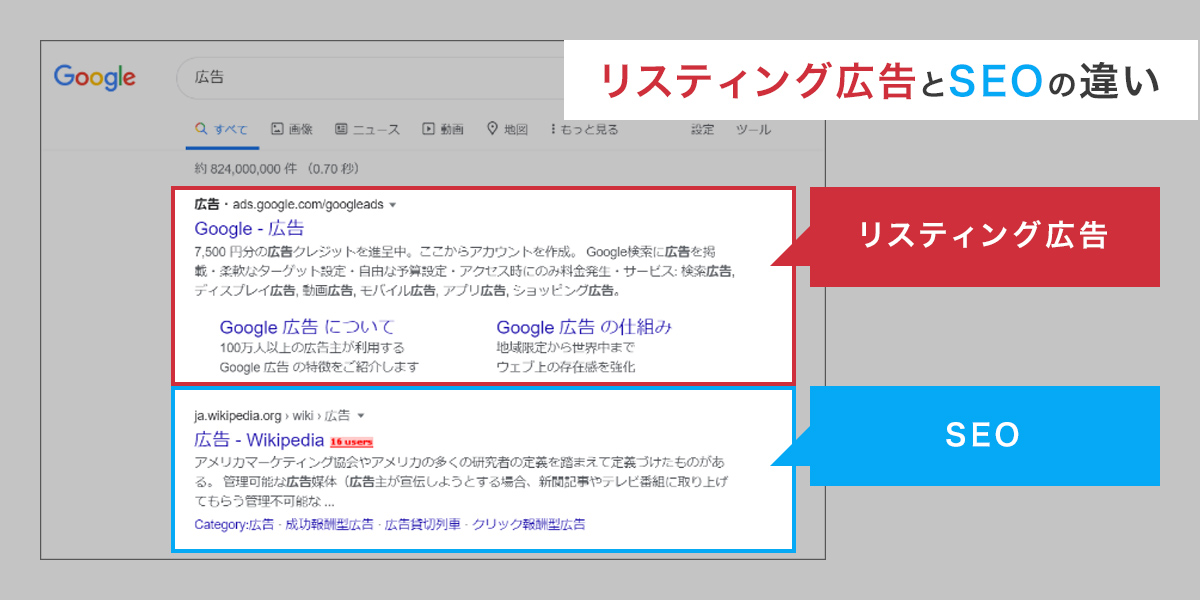Open the Google - 広告 ad link
This screenshot has height=600, width=1200.
click(x=249, y=228)
